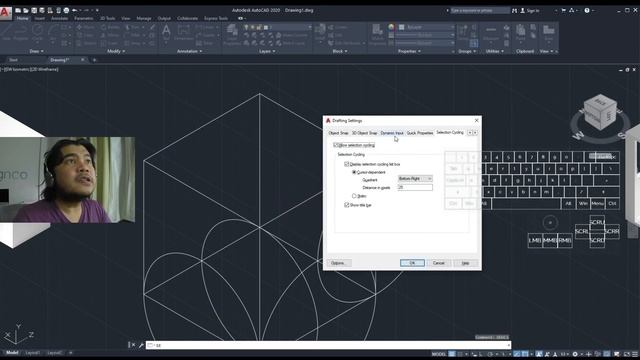Click Sign In in the title bar
The width and height of the screenshot is (640, 360).
click(530, 11)
